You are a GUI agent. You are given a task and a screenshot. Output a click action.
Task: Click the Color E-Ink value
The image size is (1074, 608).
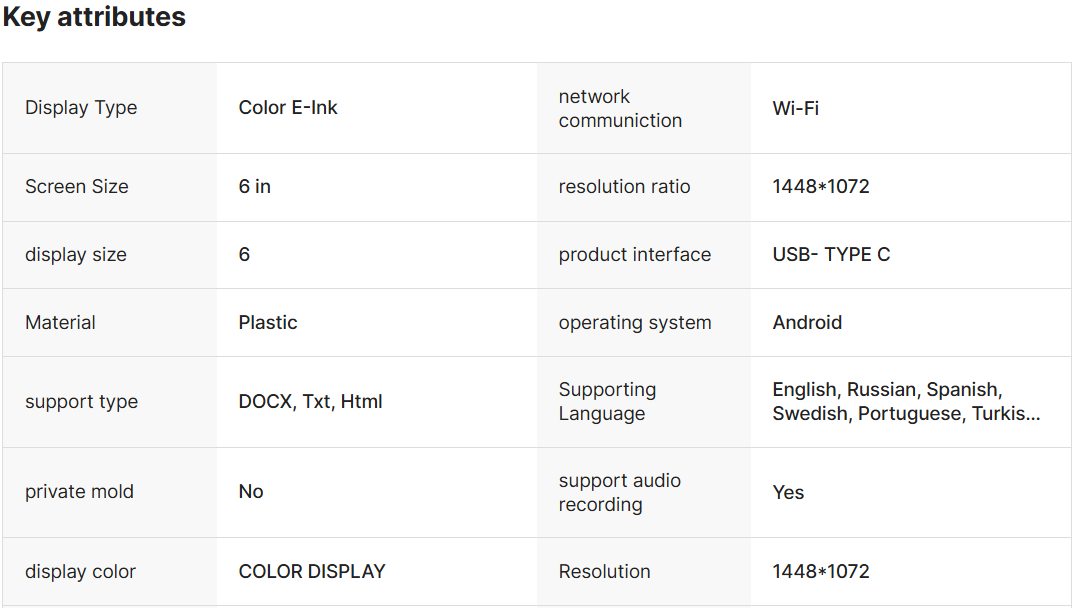[288, 108]
